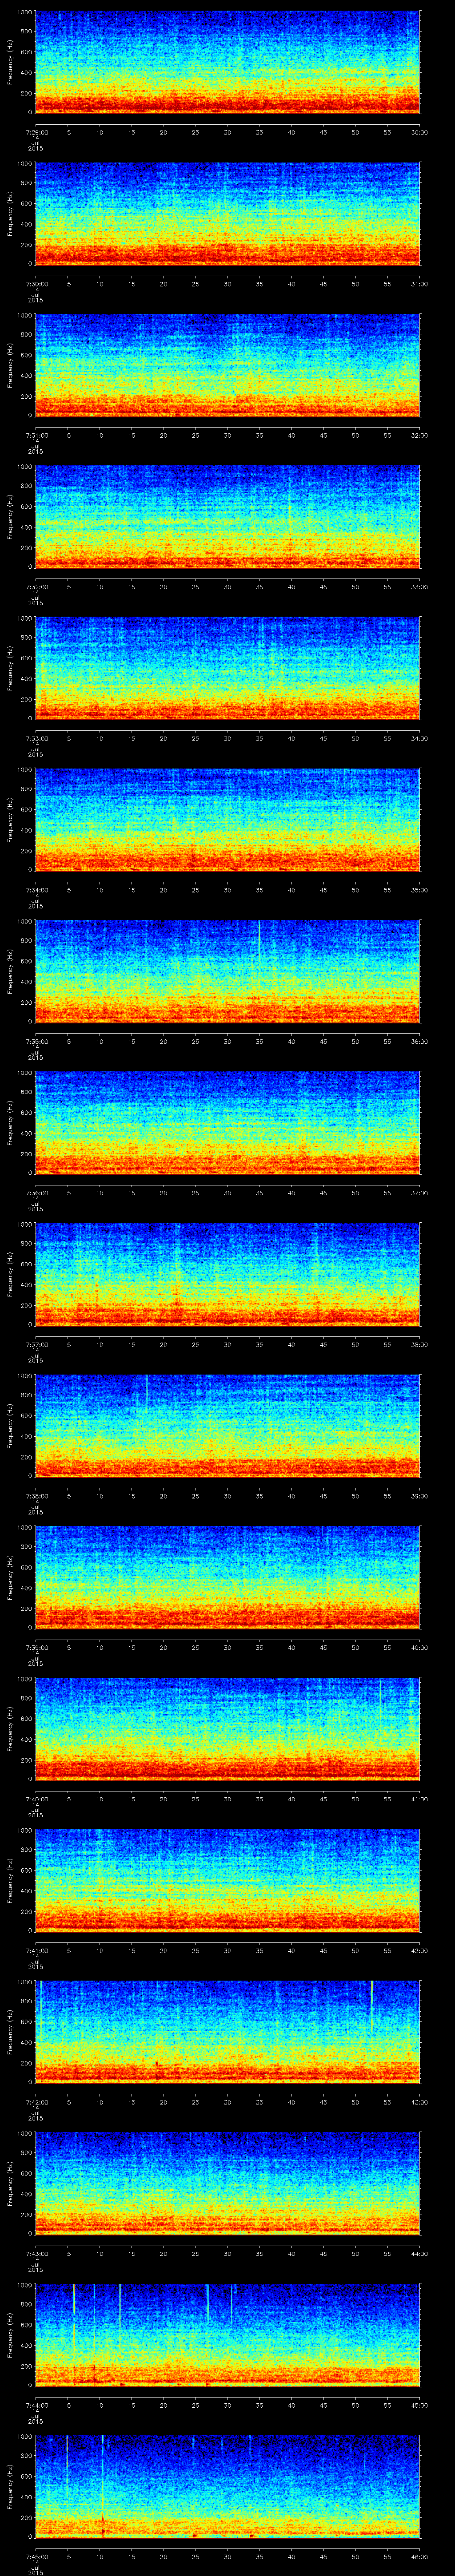The height and width of the screenshot is (2576, 455).
Task: View the spectrogram panel starting at 7:37:00
Action: click(228, 1273)
